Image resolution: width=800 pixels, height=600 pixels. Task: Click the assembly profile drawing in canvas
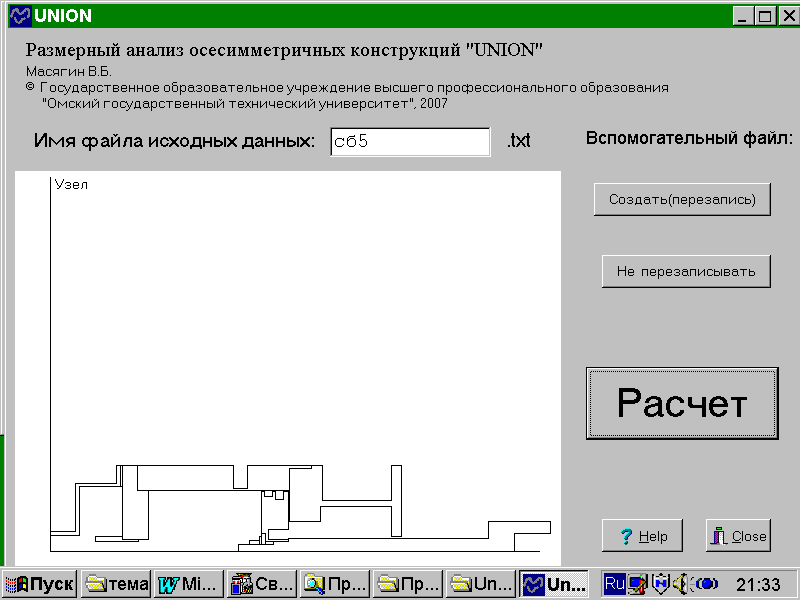pyautogui.click(x=301, y=508)
